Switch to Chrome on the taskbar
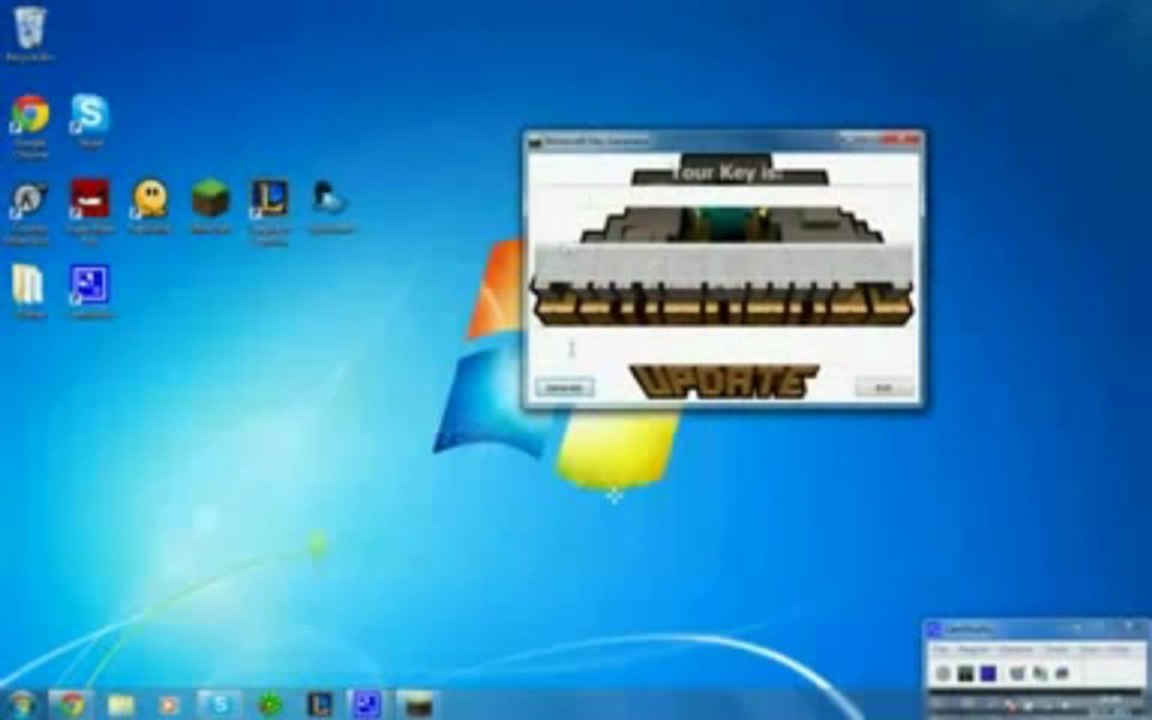Viewport: 1152px width, 720px height. 71,705
